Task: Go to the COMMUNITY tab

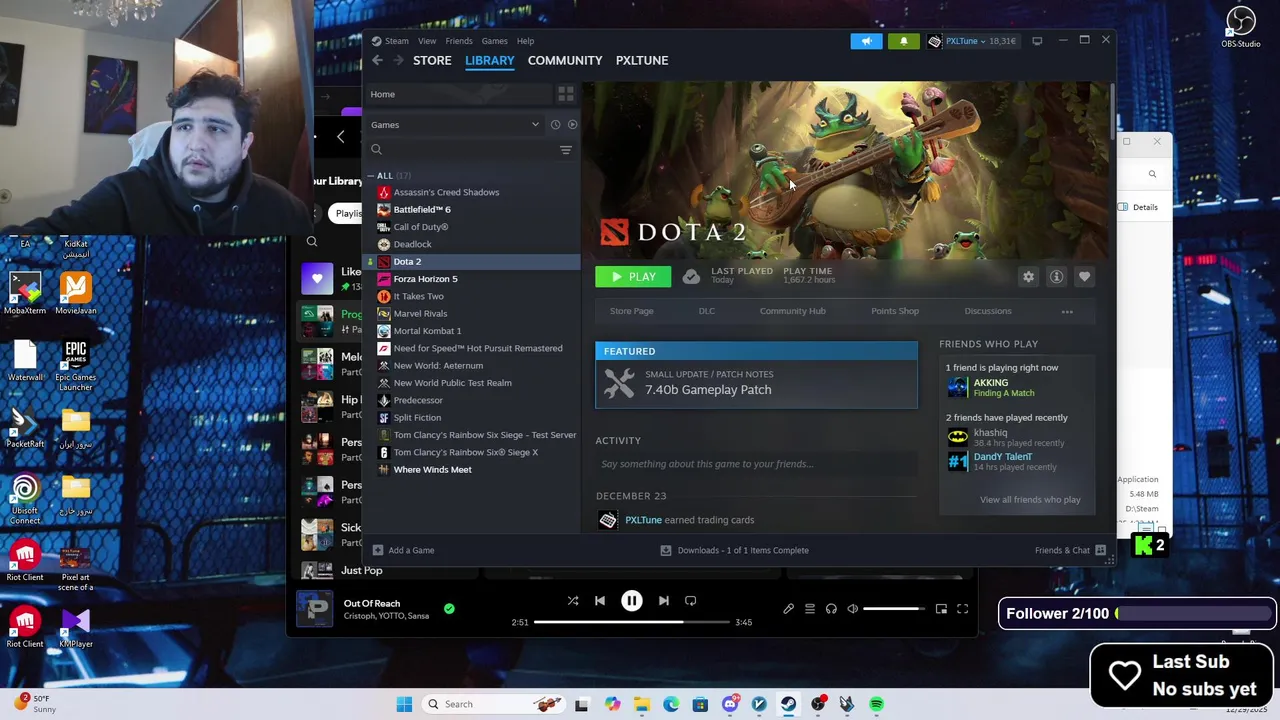Action: click(565, 60)
